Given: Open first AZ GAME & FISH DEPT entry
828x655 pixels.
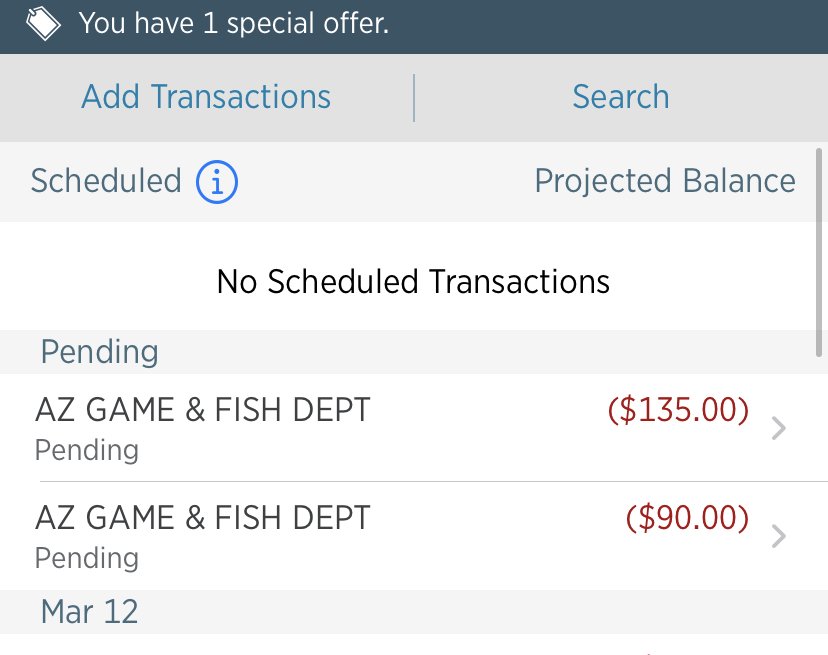Looking at the screenshot, I should click(x=414, y=428).
